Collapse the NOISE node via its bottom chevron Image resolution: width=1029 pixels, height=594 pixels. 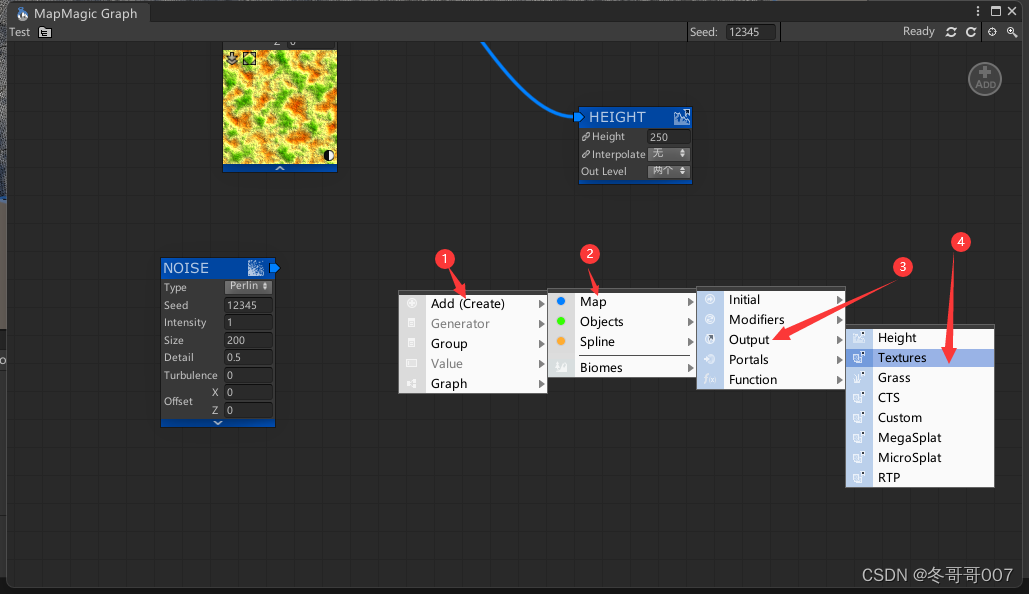(x=218, y=422)
